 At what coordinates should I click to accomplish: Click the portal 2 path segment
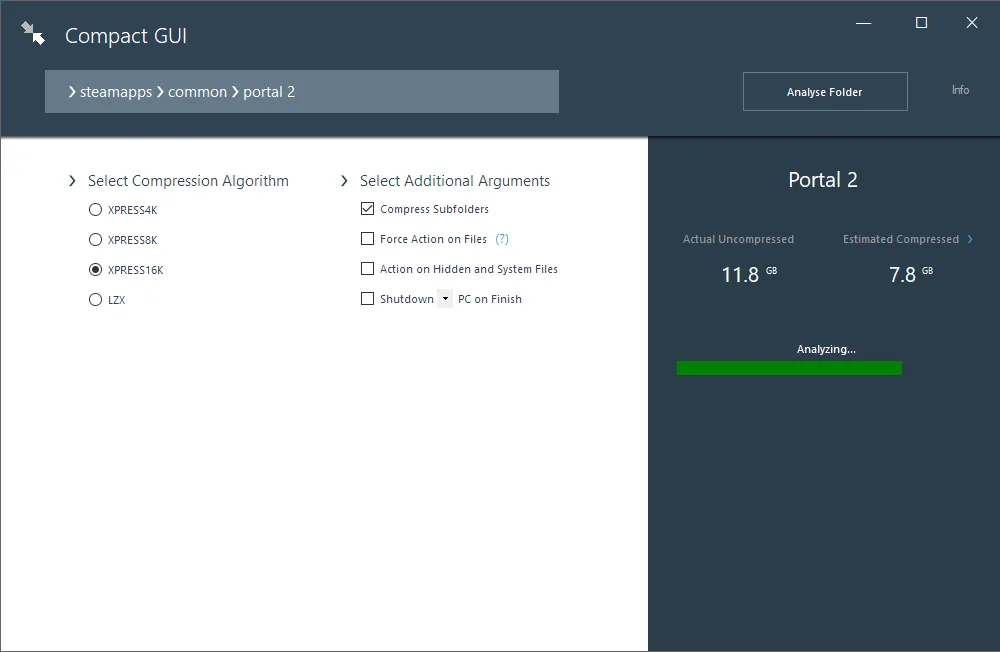(268, 92)
